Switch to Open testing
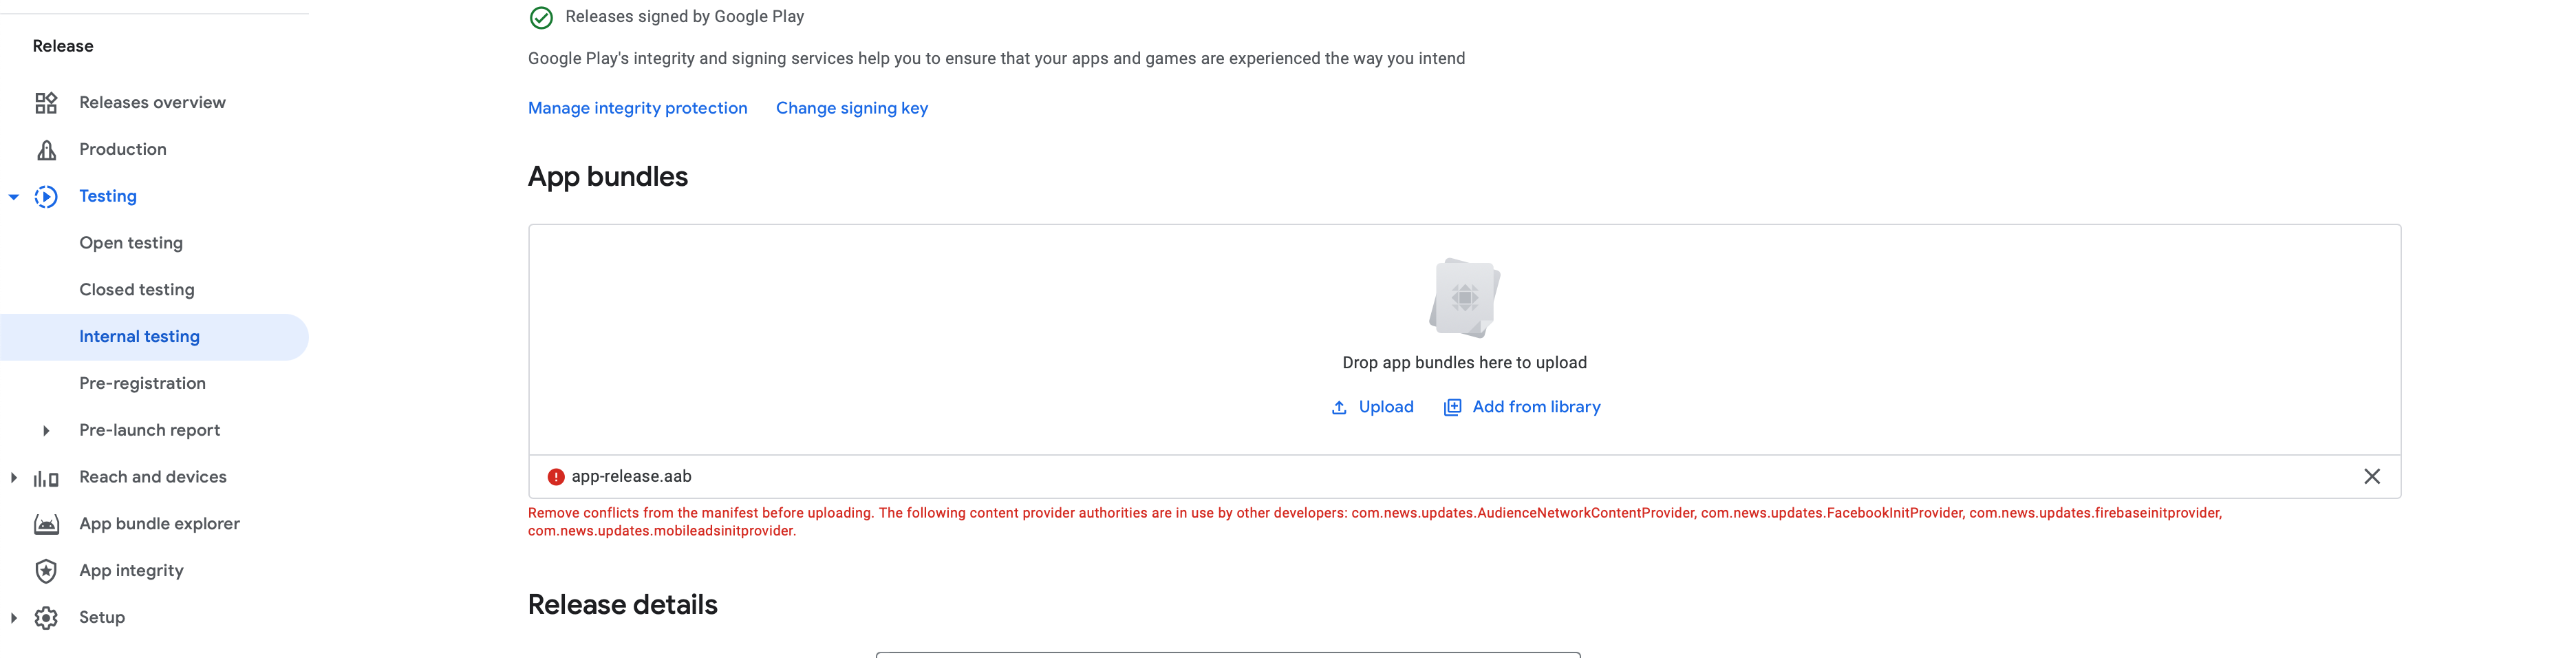This screenshot has width=2576, height=658. click(131, 242)
